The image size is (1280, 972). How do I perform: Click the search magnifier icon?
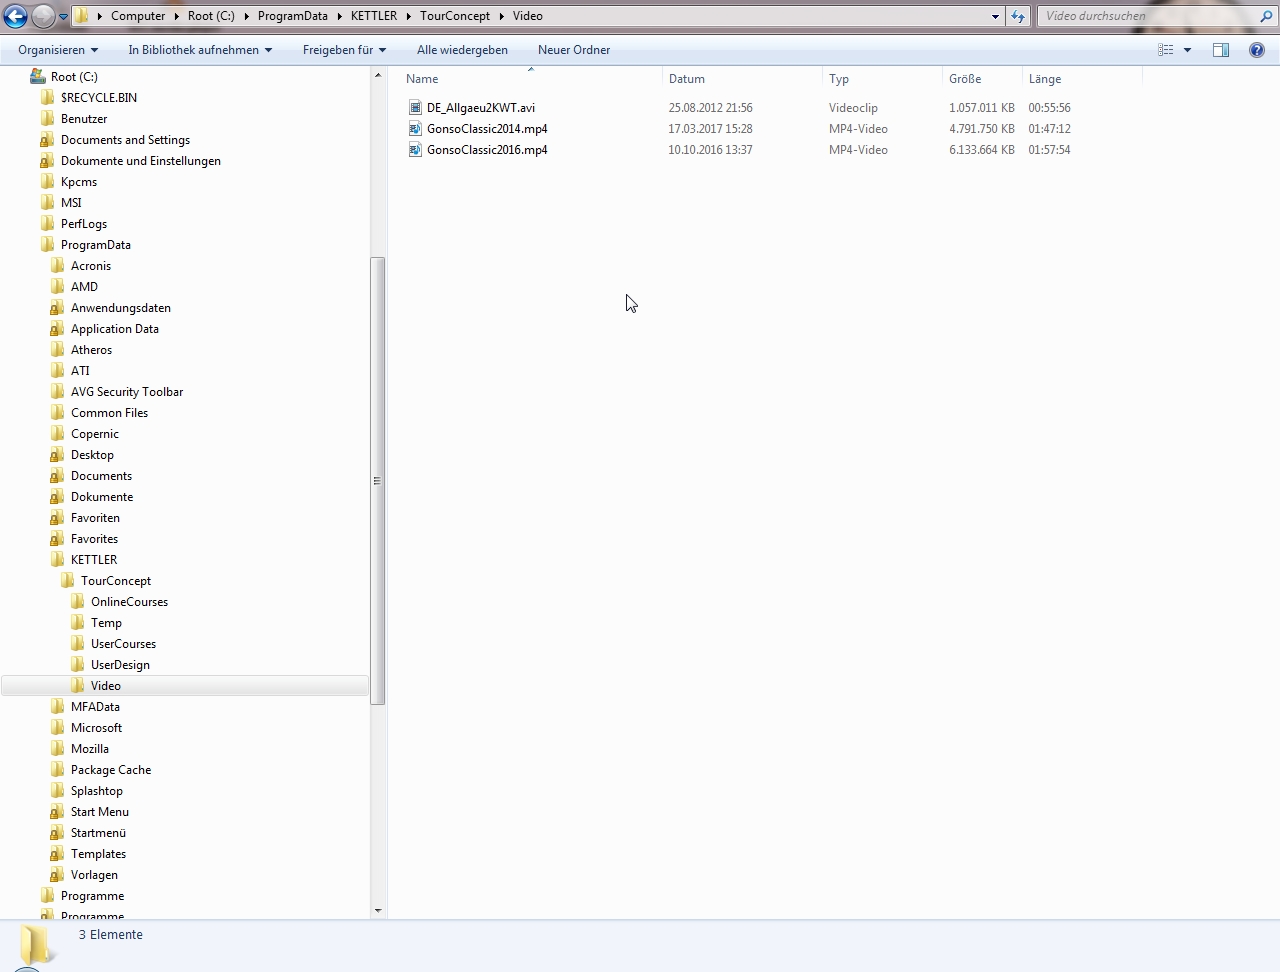[1266, 16]
